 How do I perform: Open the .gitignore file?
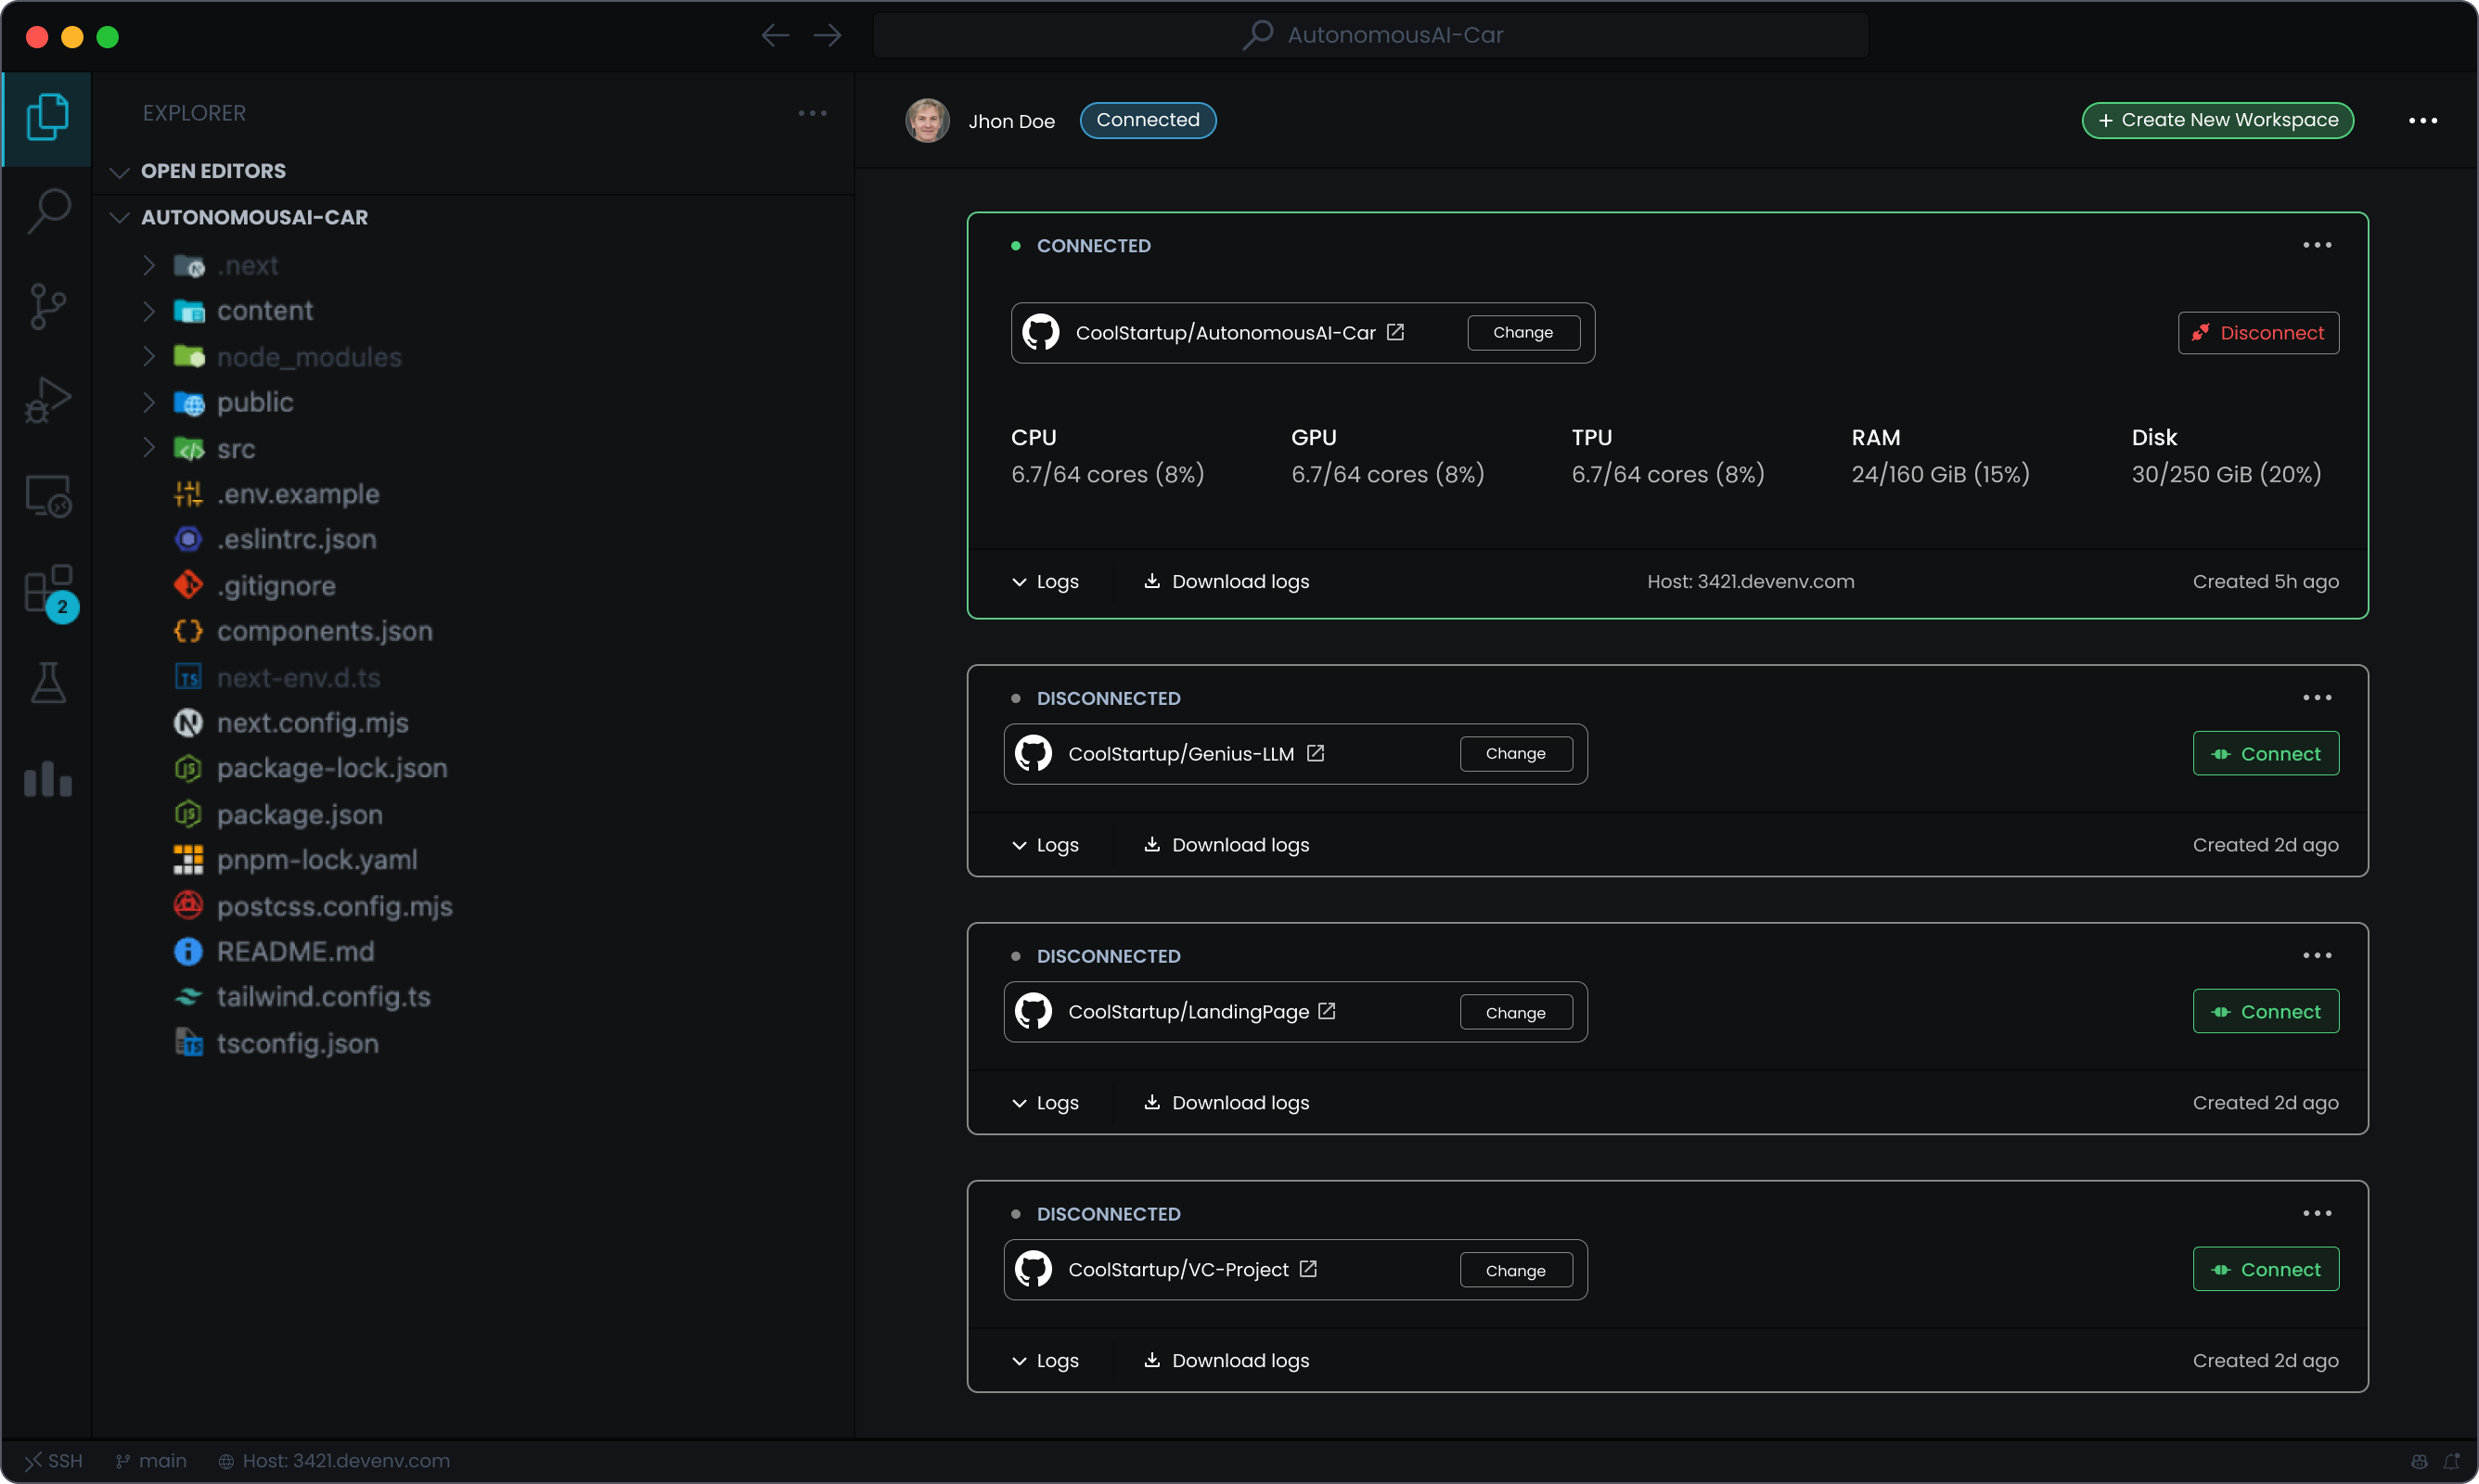pyautogui.click(x=255, y=585)
